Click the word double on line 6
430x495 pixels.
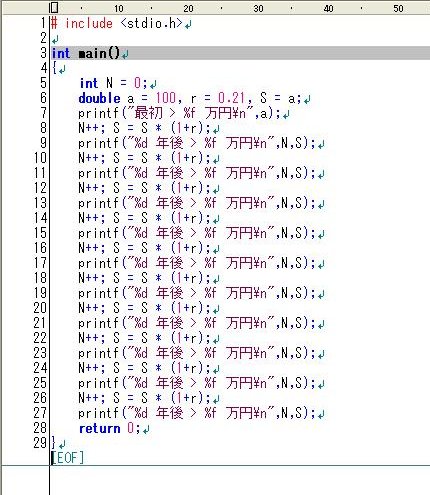[x=99, y=98]
